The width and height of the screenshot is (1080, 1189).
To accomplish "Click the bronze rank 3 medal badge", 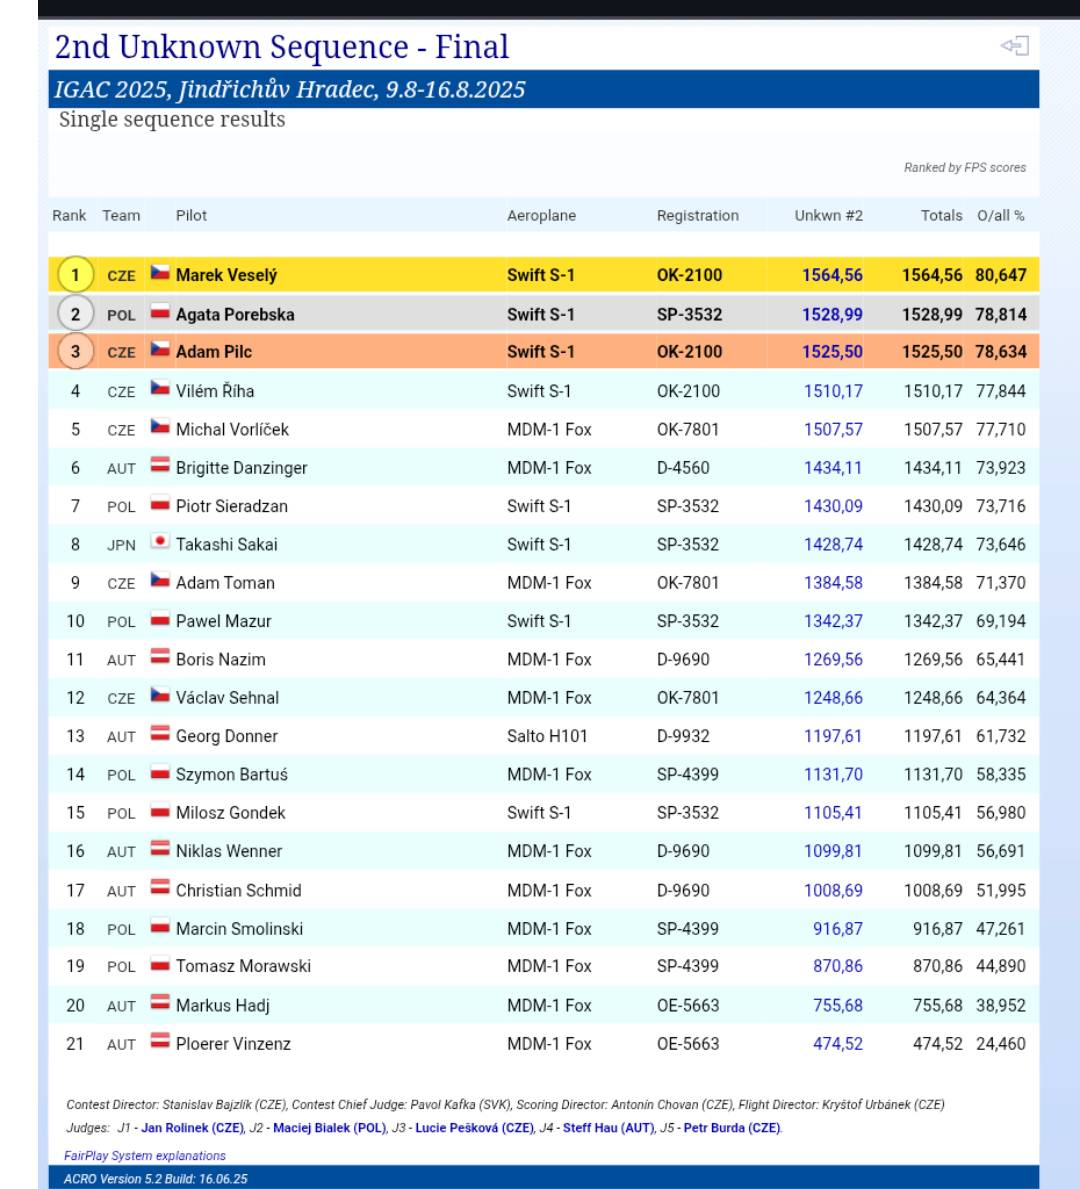I will coord(75,352).
